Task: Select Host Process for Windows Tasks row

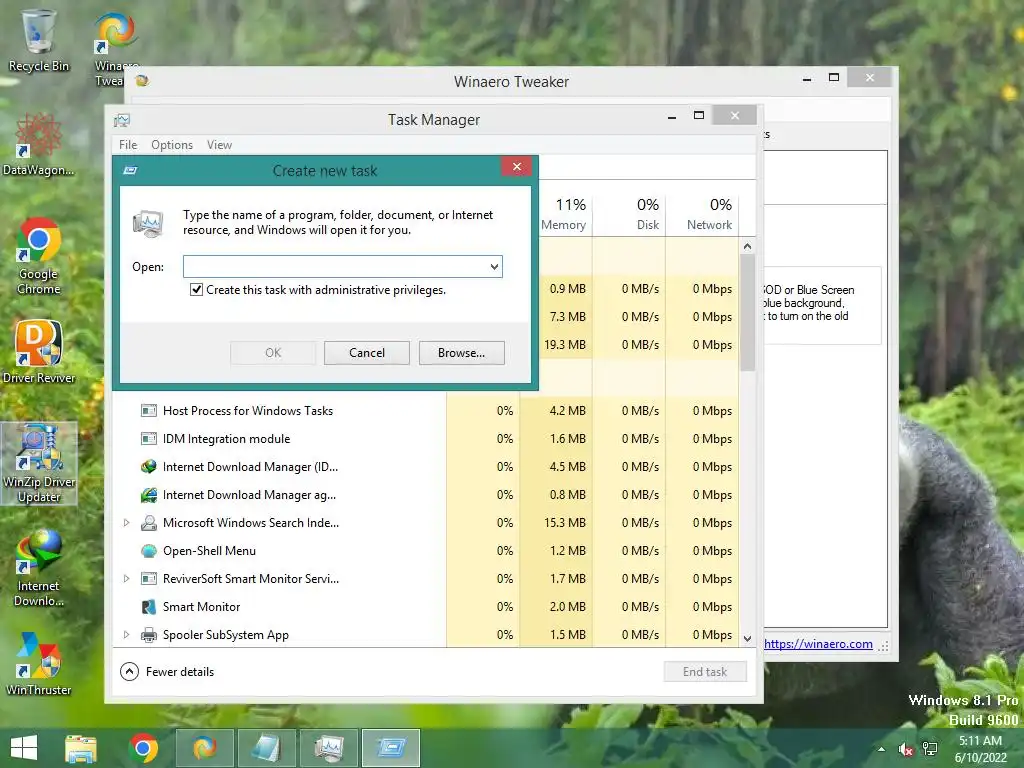Action: tap(426, 411)
